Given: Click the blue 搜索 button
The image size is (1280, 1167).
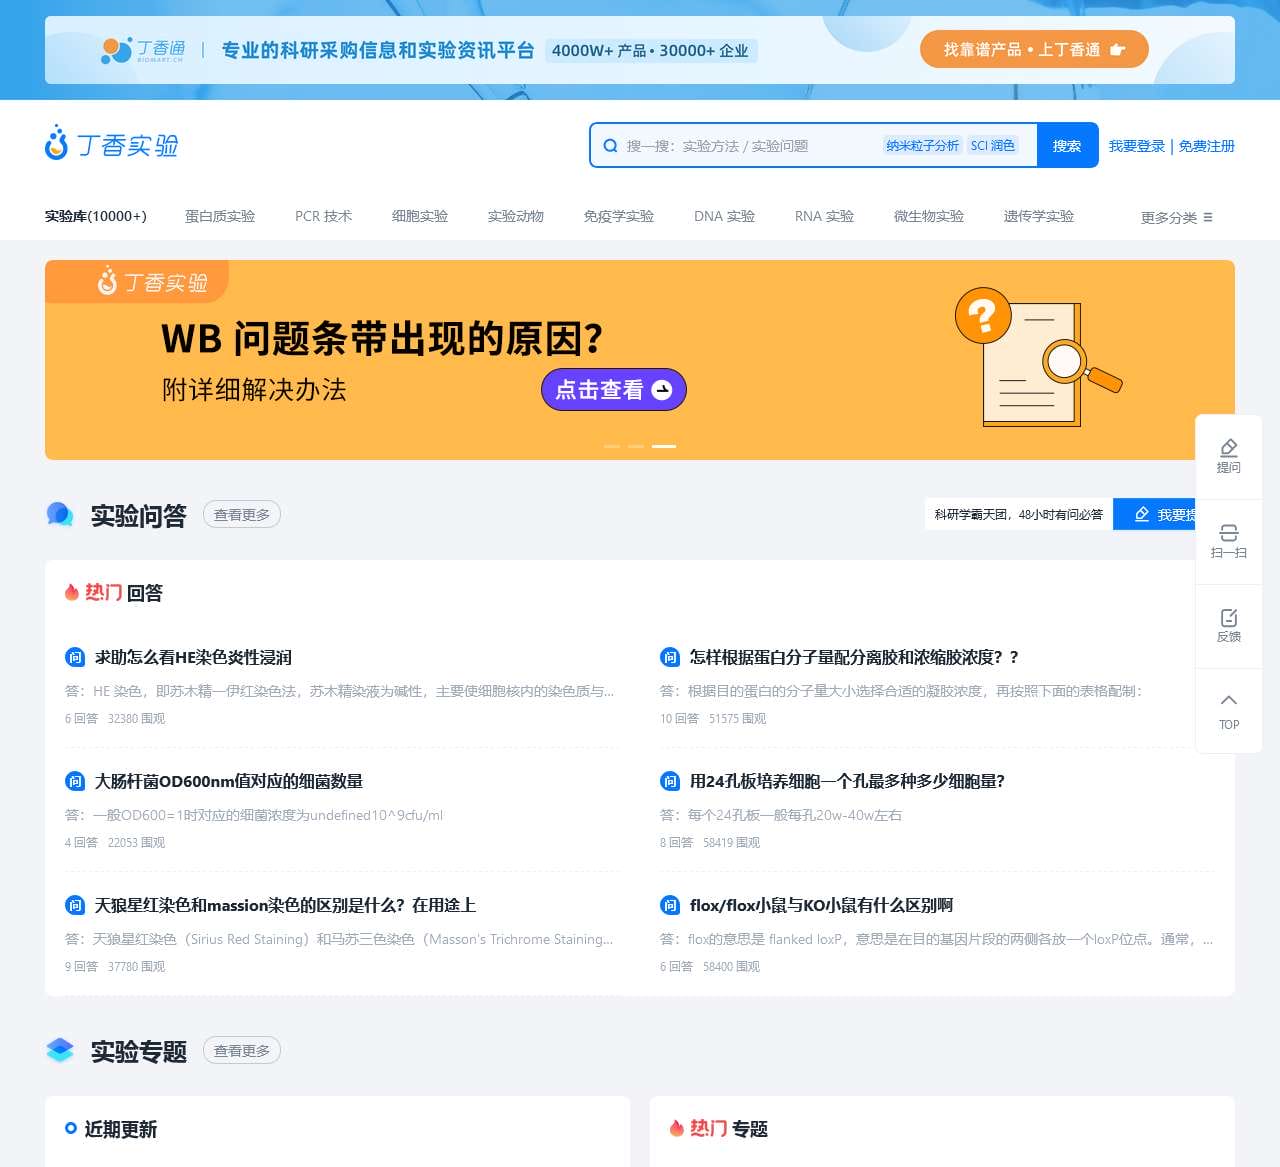Looking at the screenshot, I should point(1068,145).
